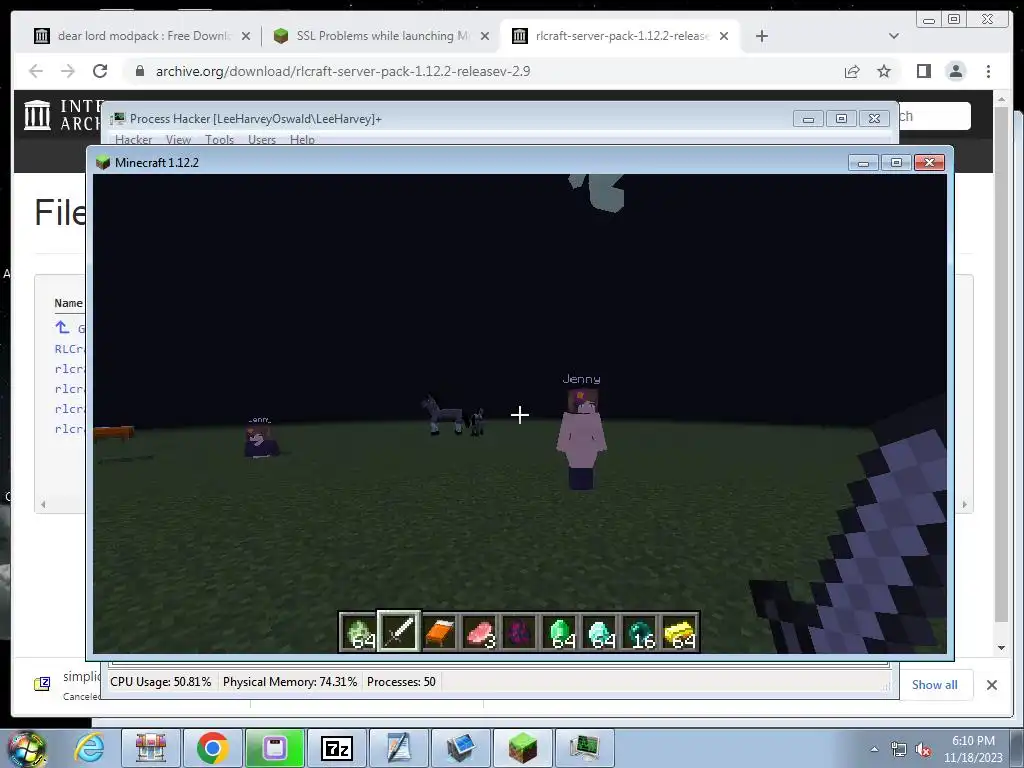1024x768 pixels.
Task: Select the ender pearl hotbar slot
Action: tap(639, 632)
